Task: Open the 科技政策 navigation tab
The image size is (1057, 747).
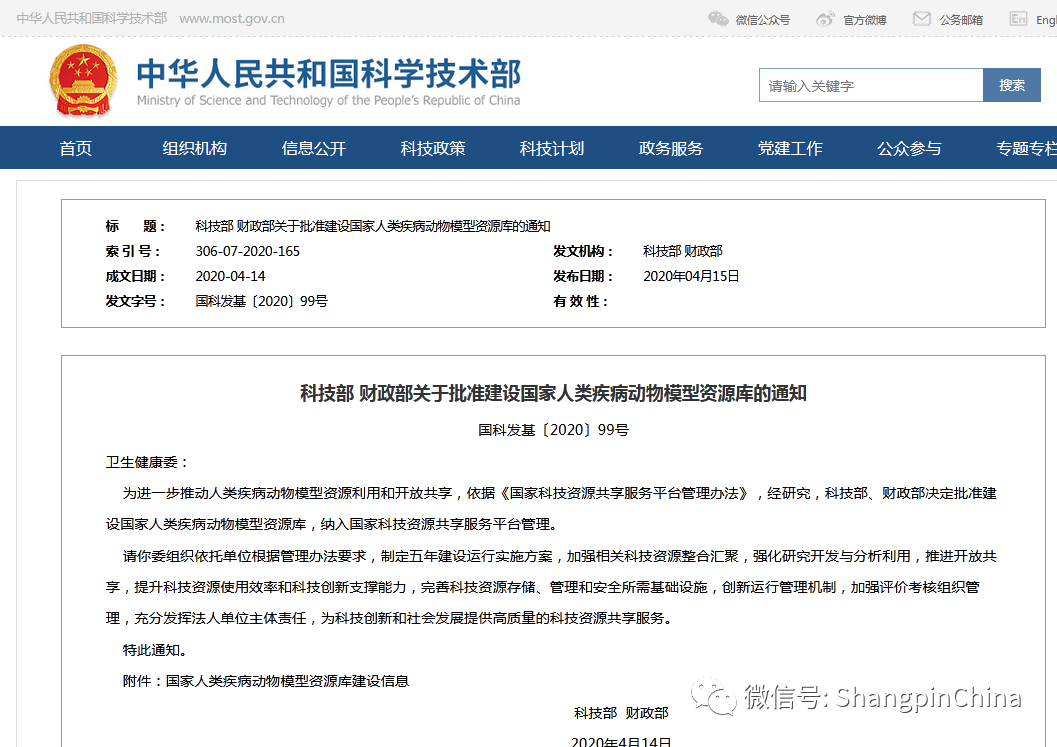Action: (x=433, y=148)
